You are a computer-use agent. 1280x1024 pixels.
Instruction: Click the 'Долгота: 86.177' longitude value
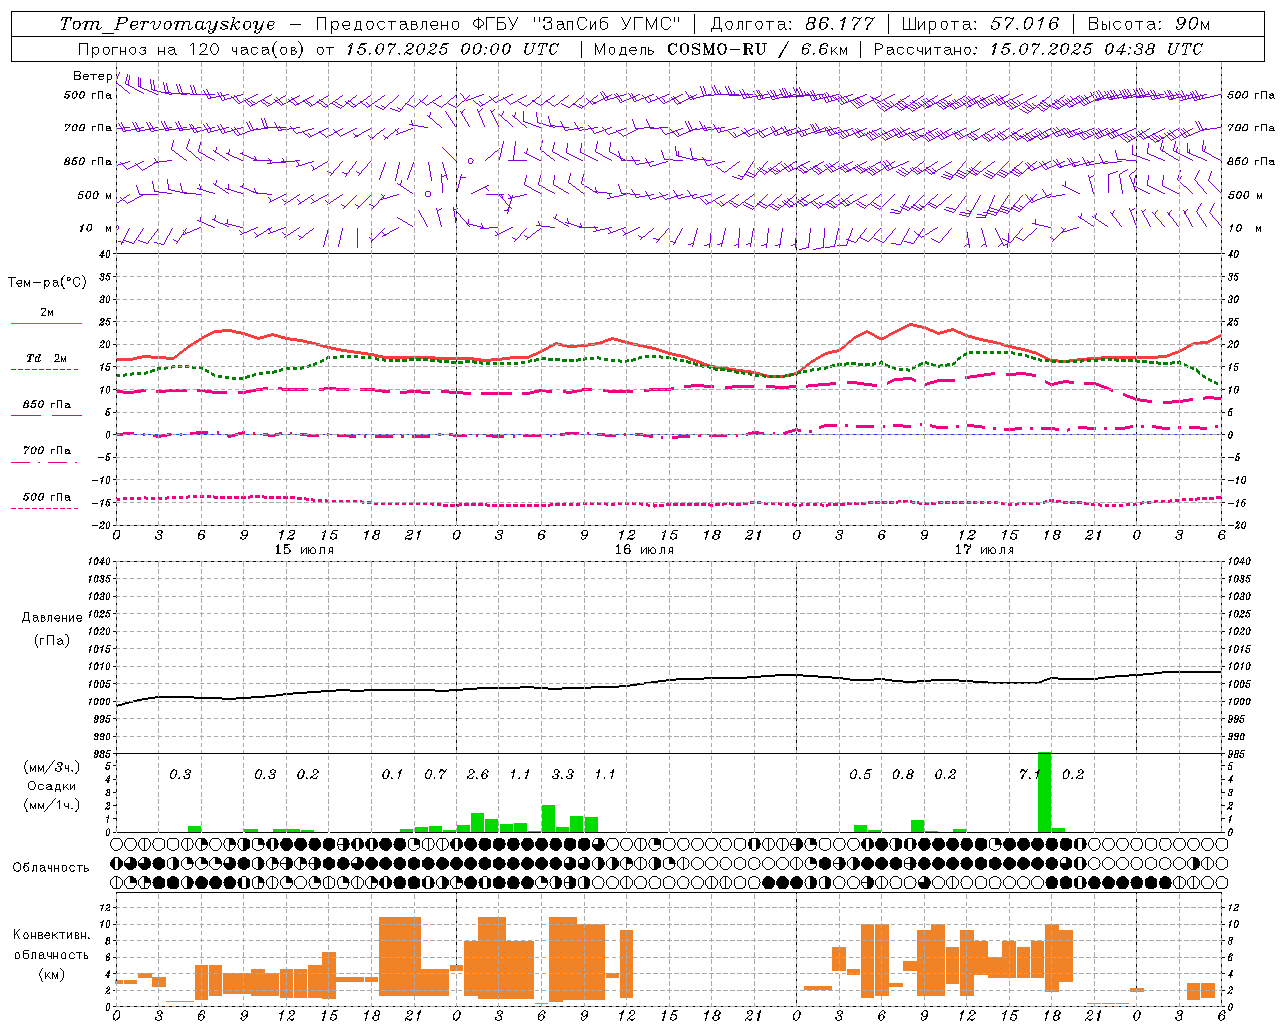pos(793,24)
